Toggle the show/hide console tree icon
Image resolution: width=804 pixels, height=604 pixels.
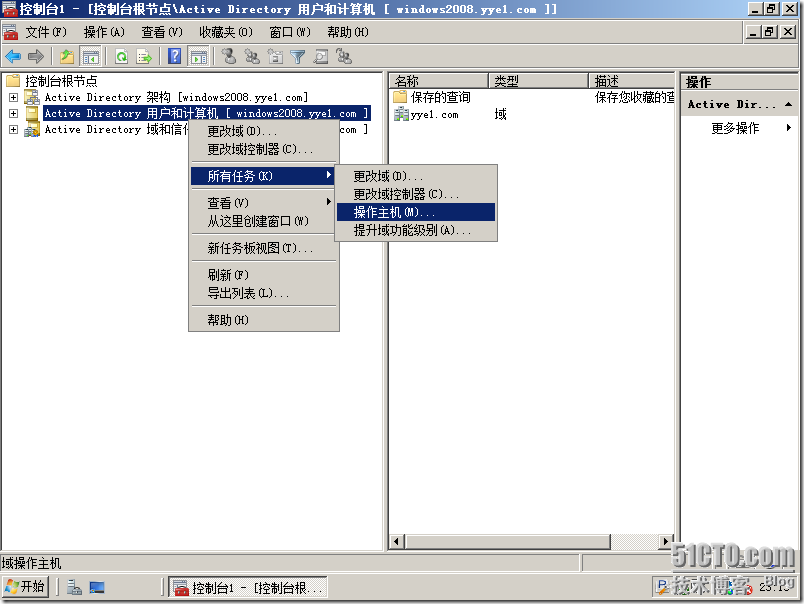click(x=91, y=56)
